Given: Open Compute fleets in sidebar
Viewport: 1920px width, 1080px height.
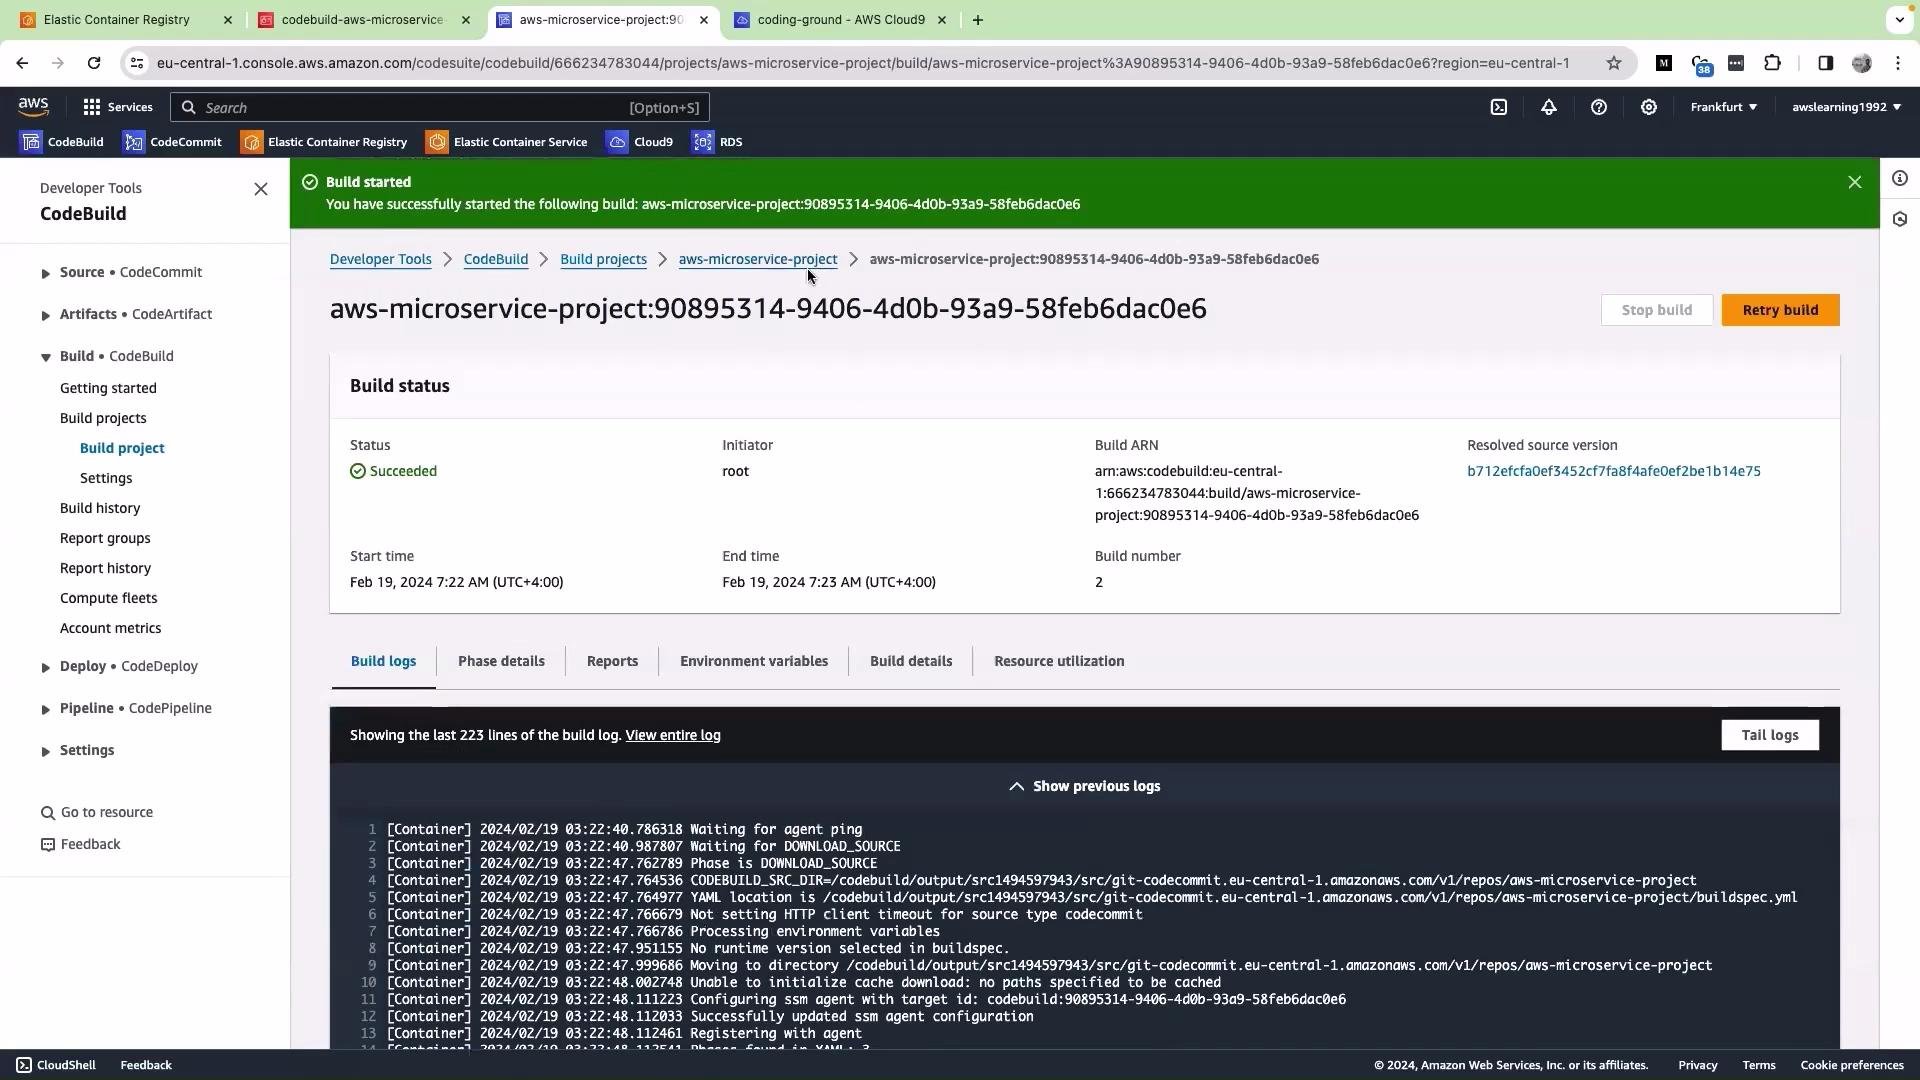Looking at the screenshot, I should 108,598.
